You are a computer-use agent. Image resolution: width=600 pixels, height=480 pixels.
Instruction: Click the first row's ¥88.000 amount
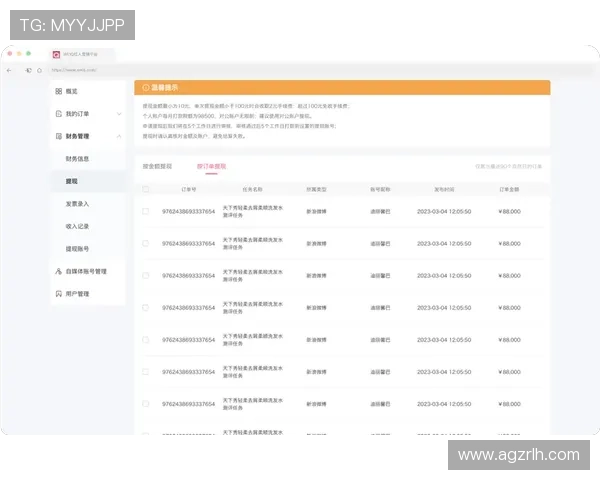tap(509, 212)
